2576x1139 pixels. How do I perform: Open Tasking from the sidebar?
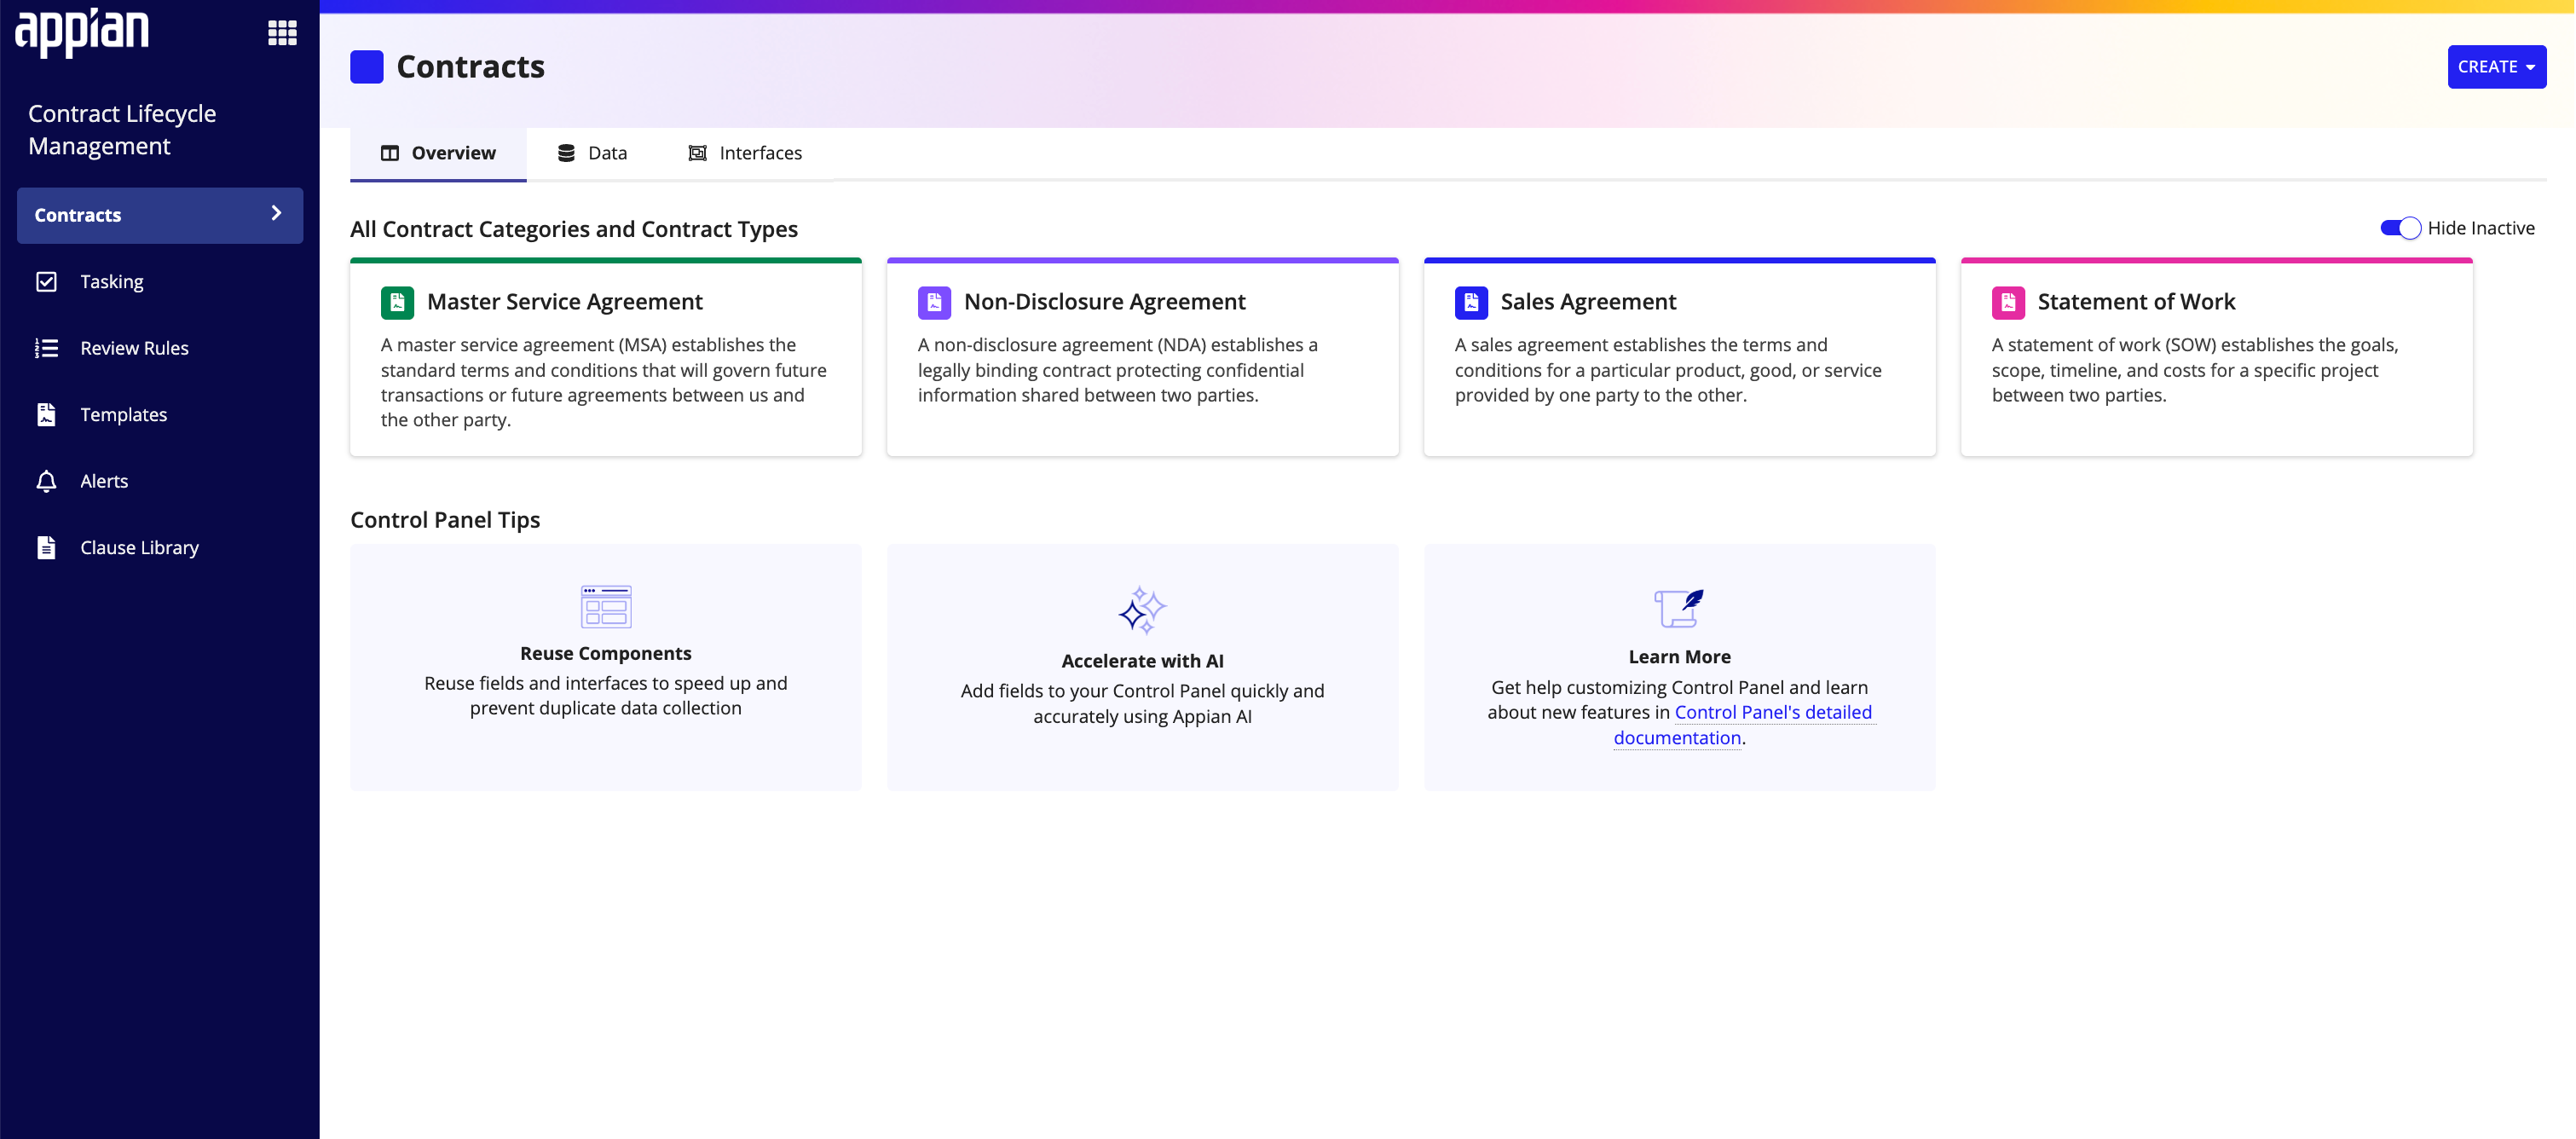pyautogui.click(x=160, y=282)
